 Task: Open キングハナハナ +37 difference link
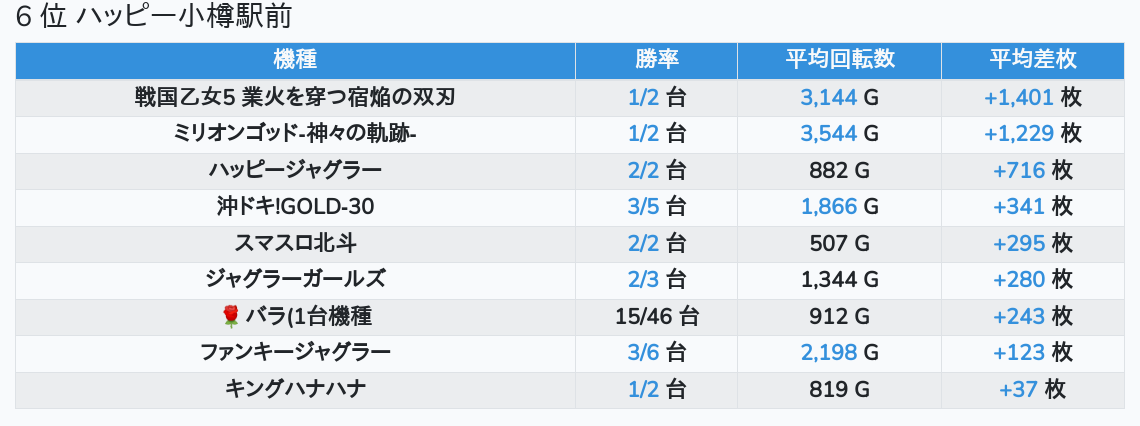pyautogui.click(x=1019, y=390)
